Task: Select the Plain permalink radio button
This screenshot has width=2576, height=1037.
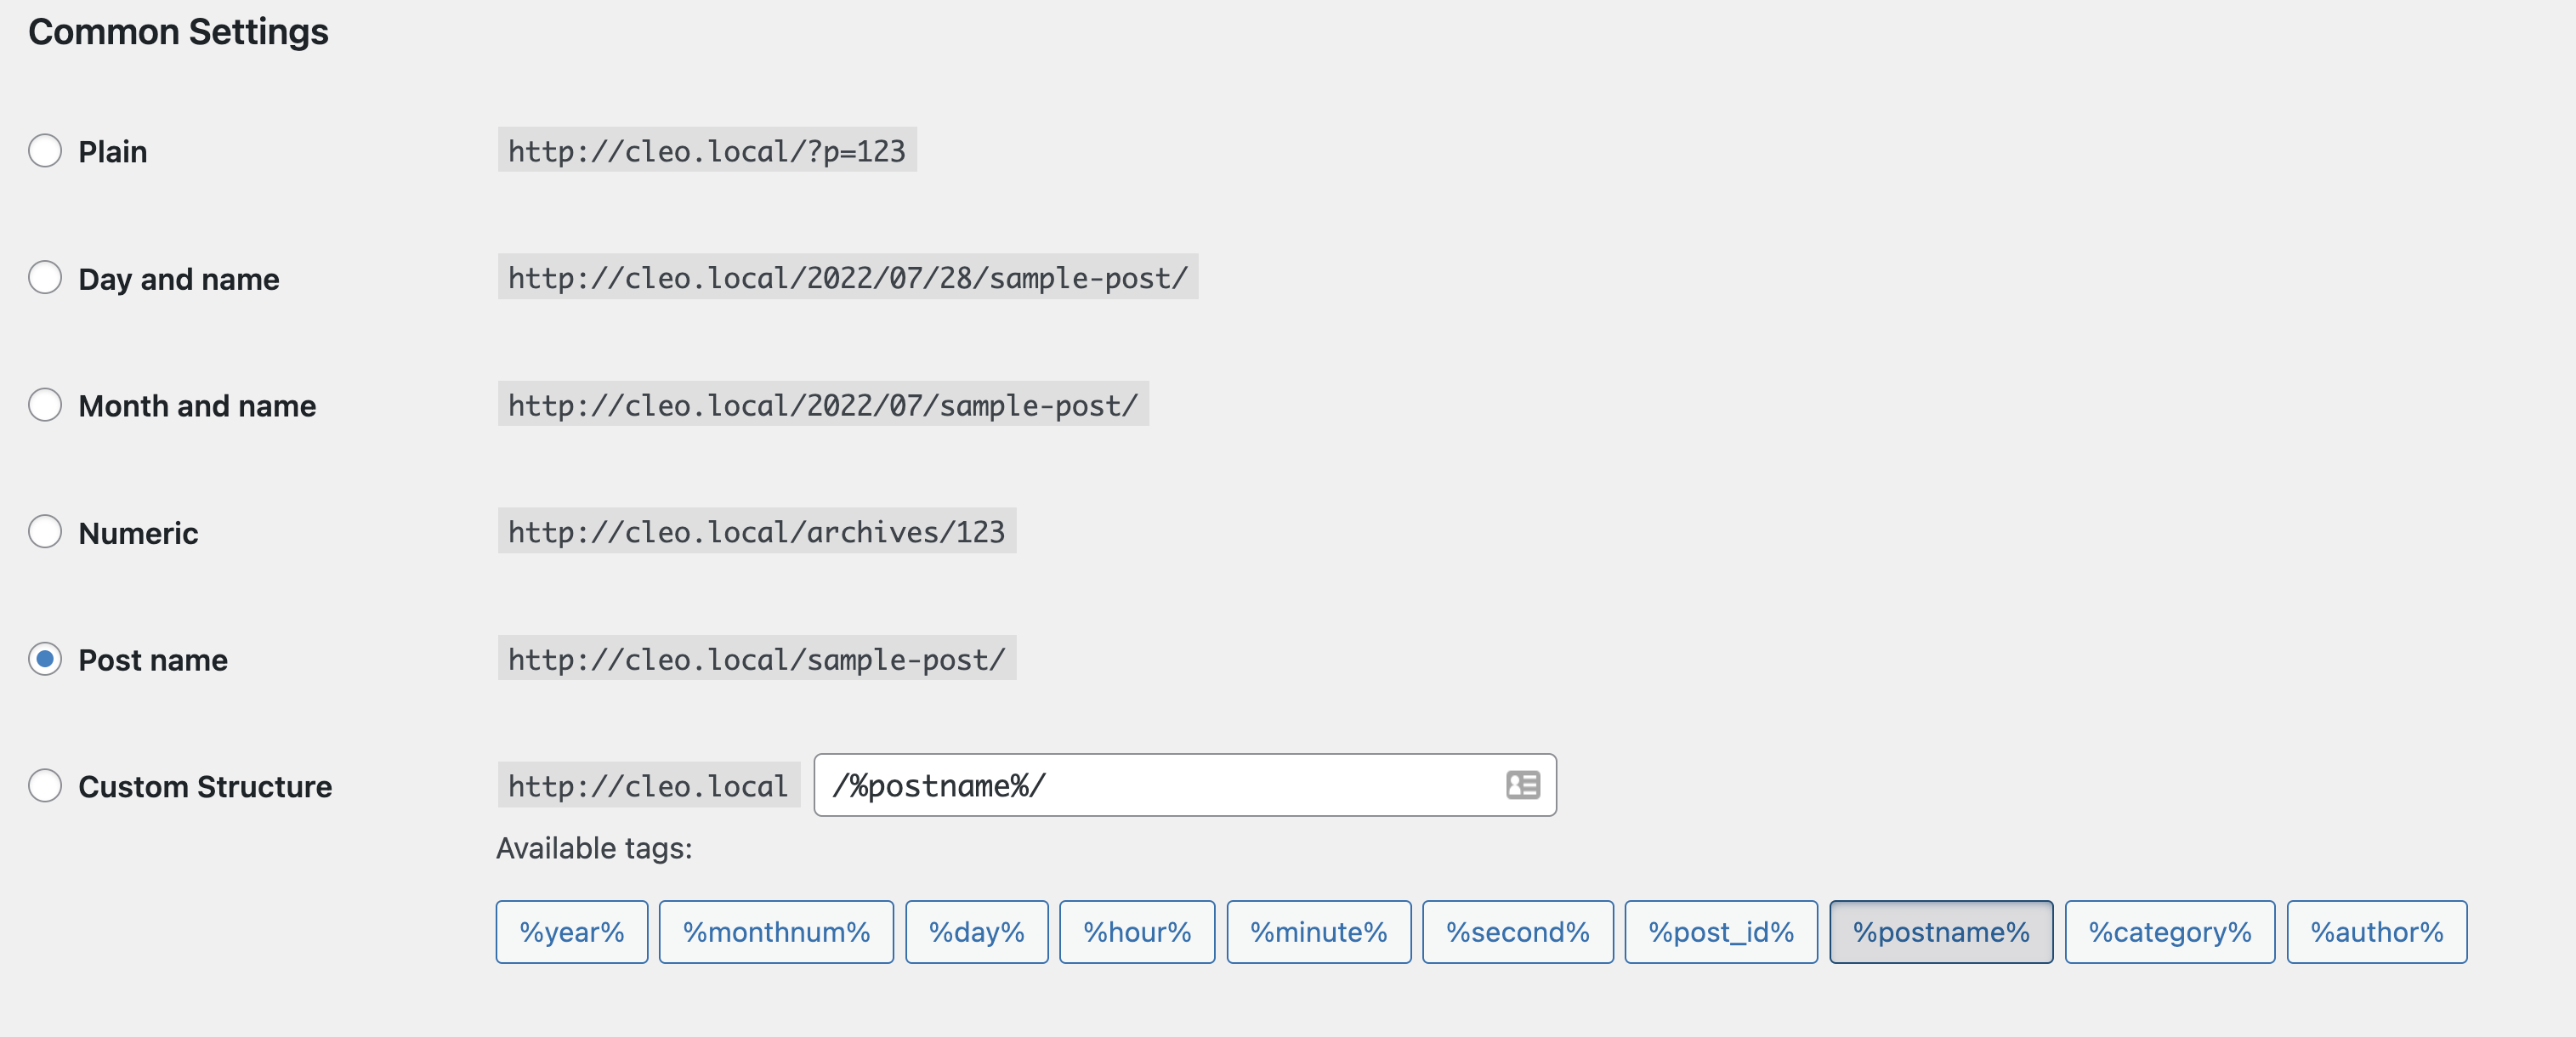Action: pyautogui.click(x=45, y=152)
